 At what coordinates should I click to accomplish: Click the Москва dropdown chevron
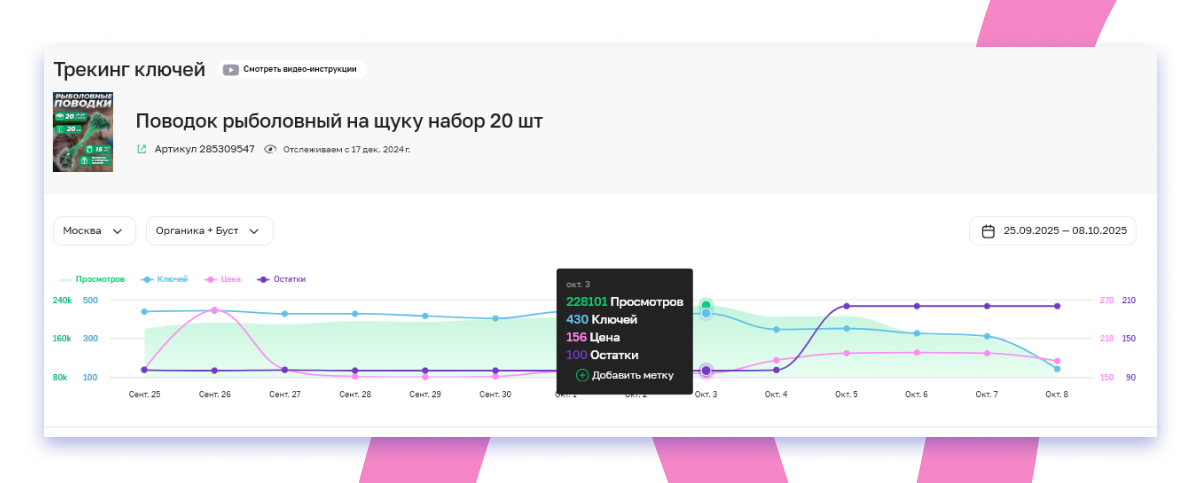coord(118,231)
